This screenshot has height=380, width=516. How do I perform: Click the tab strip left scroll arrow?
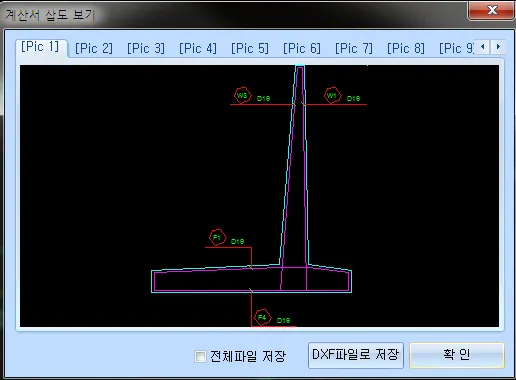tap(482, 47)
